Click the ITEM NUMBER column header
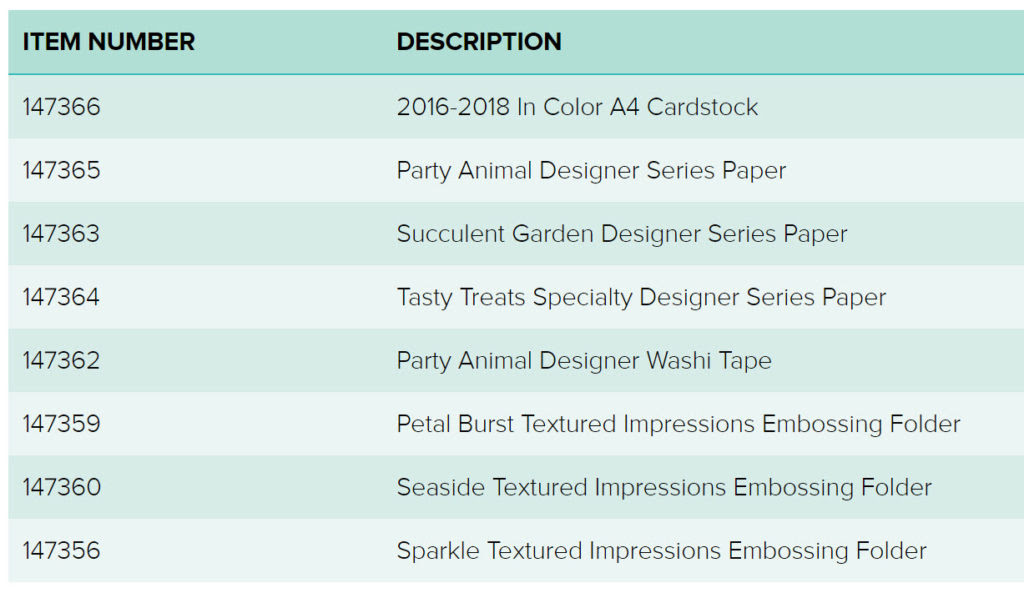The image size is (1024, 593). click(108, 42)
